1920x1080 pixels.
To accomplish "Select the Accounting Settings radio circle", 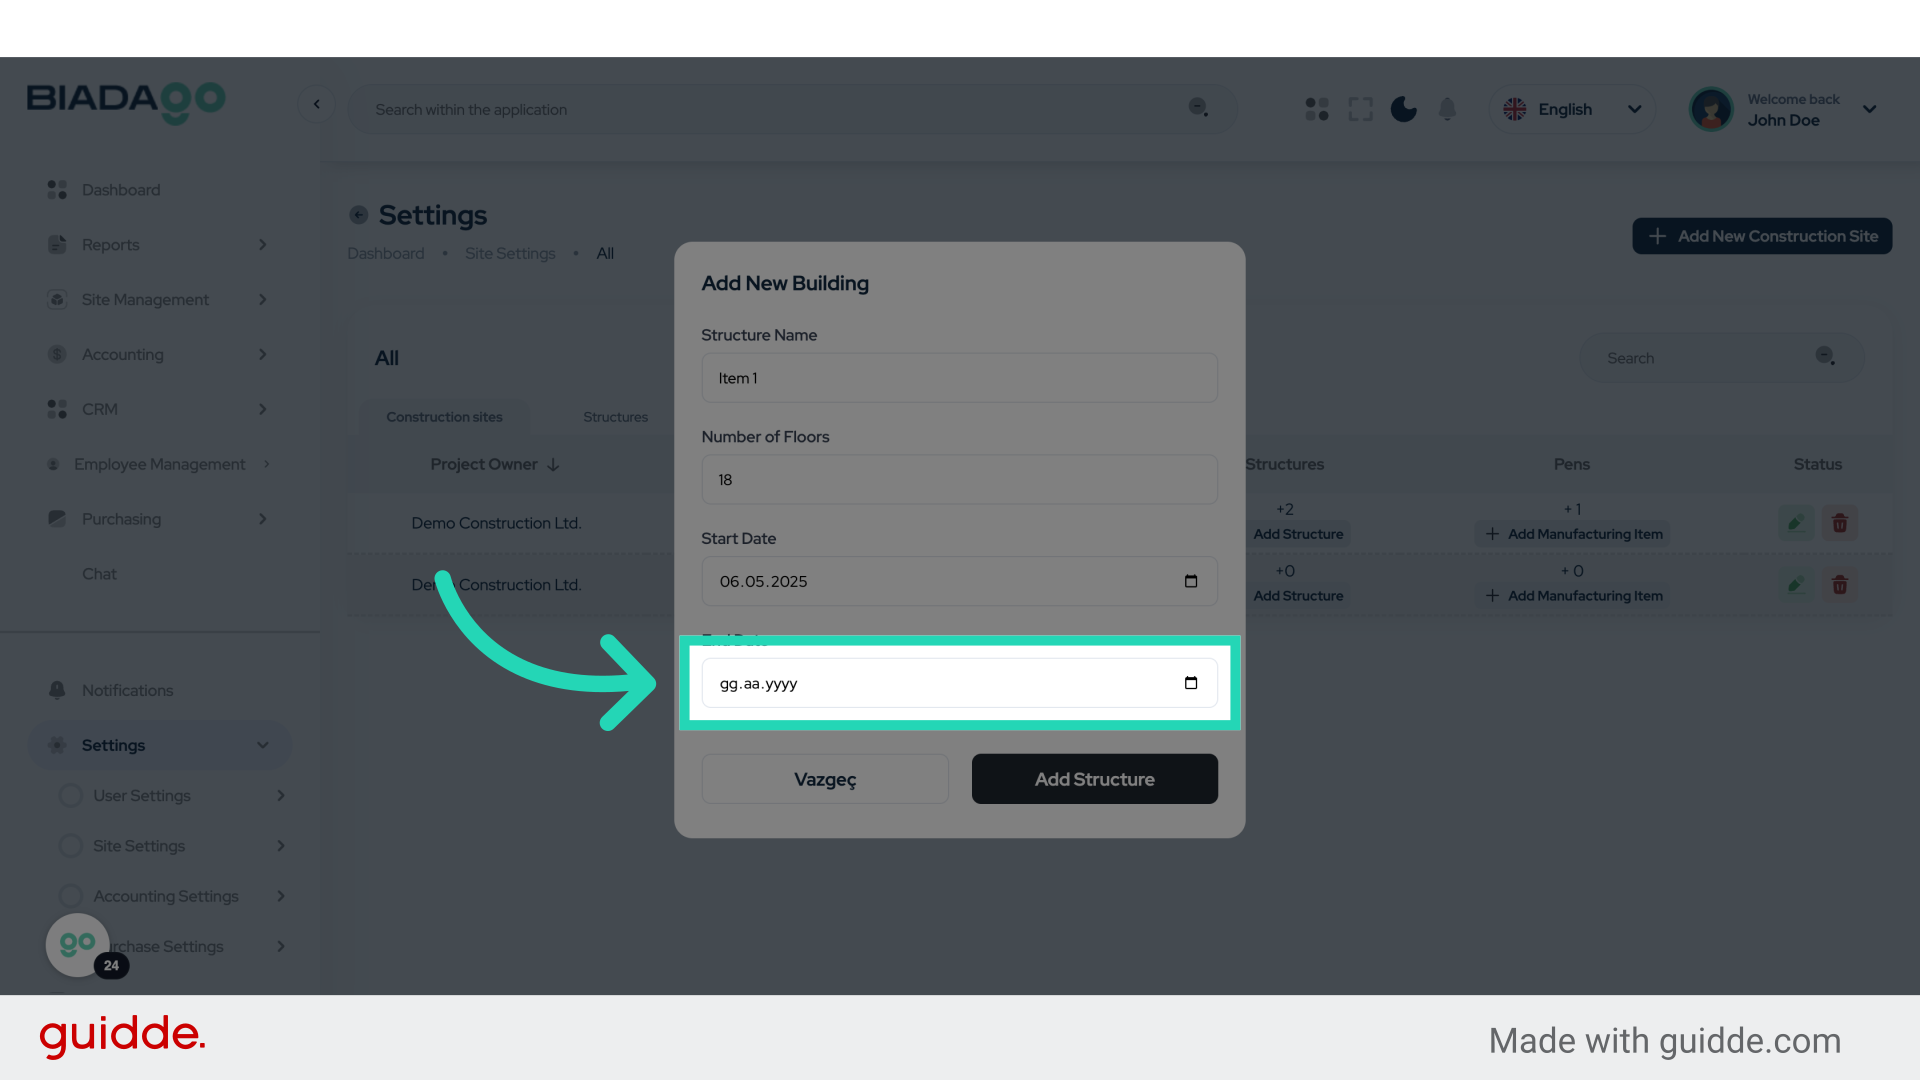I will point(71,896).
